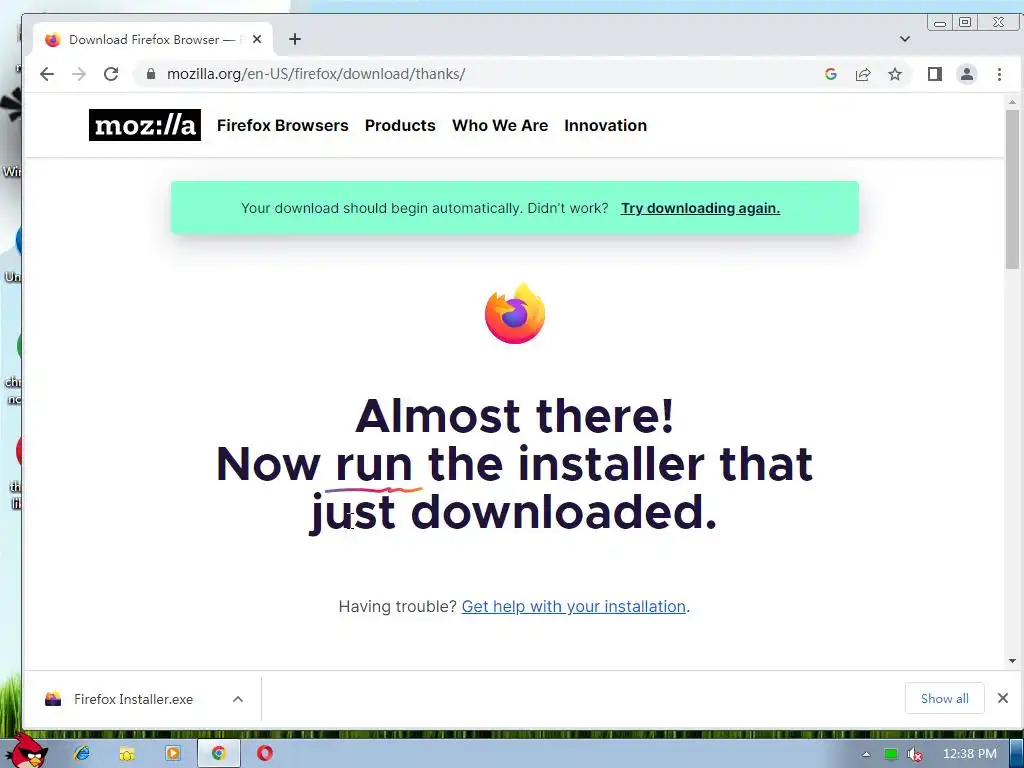Open the Google icon in address bar

click(831, 74)
